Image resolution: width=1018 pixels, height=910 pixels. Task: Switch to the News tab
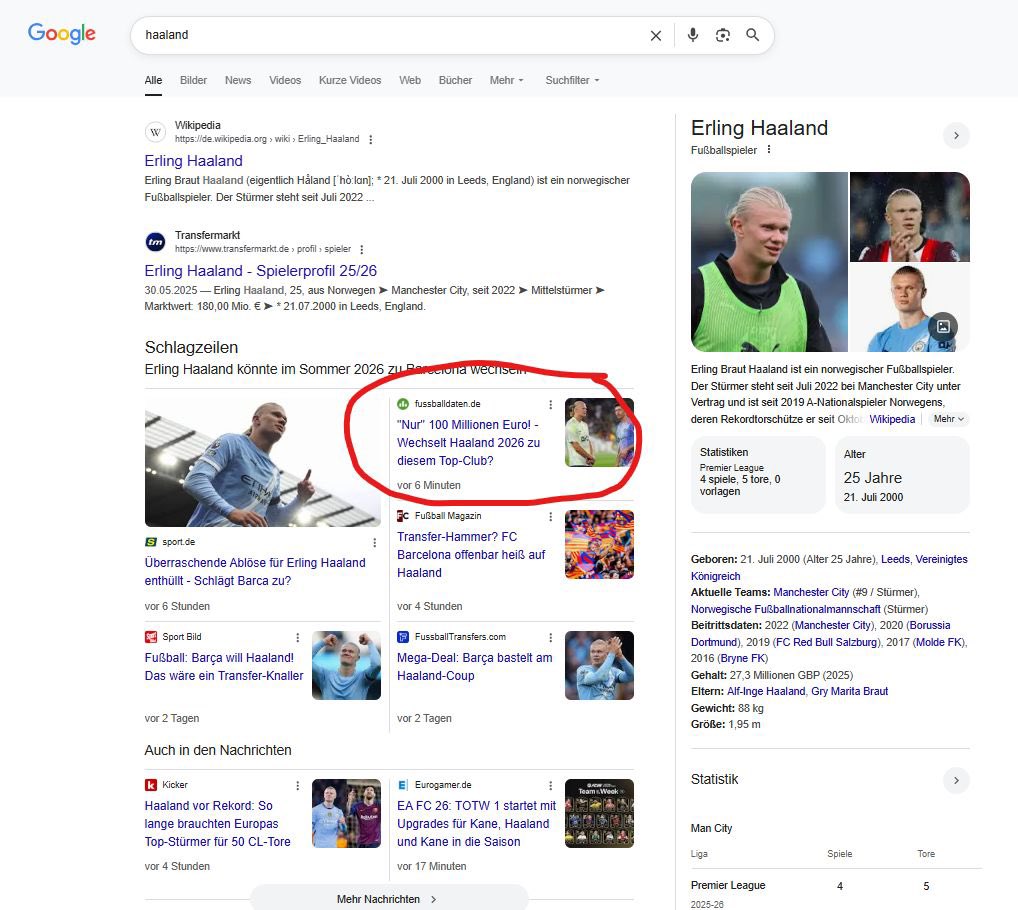(x=238, y=80)
